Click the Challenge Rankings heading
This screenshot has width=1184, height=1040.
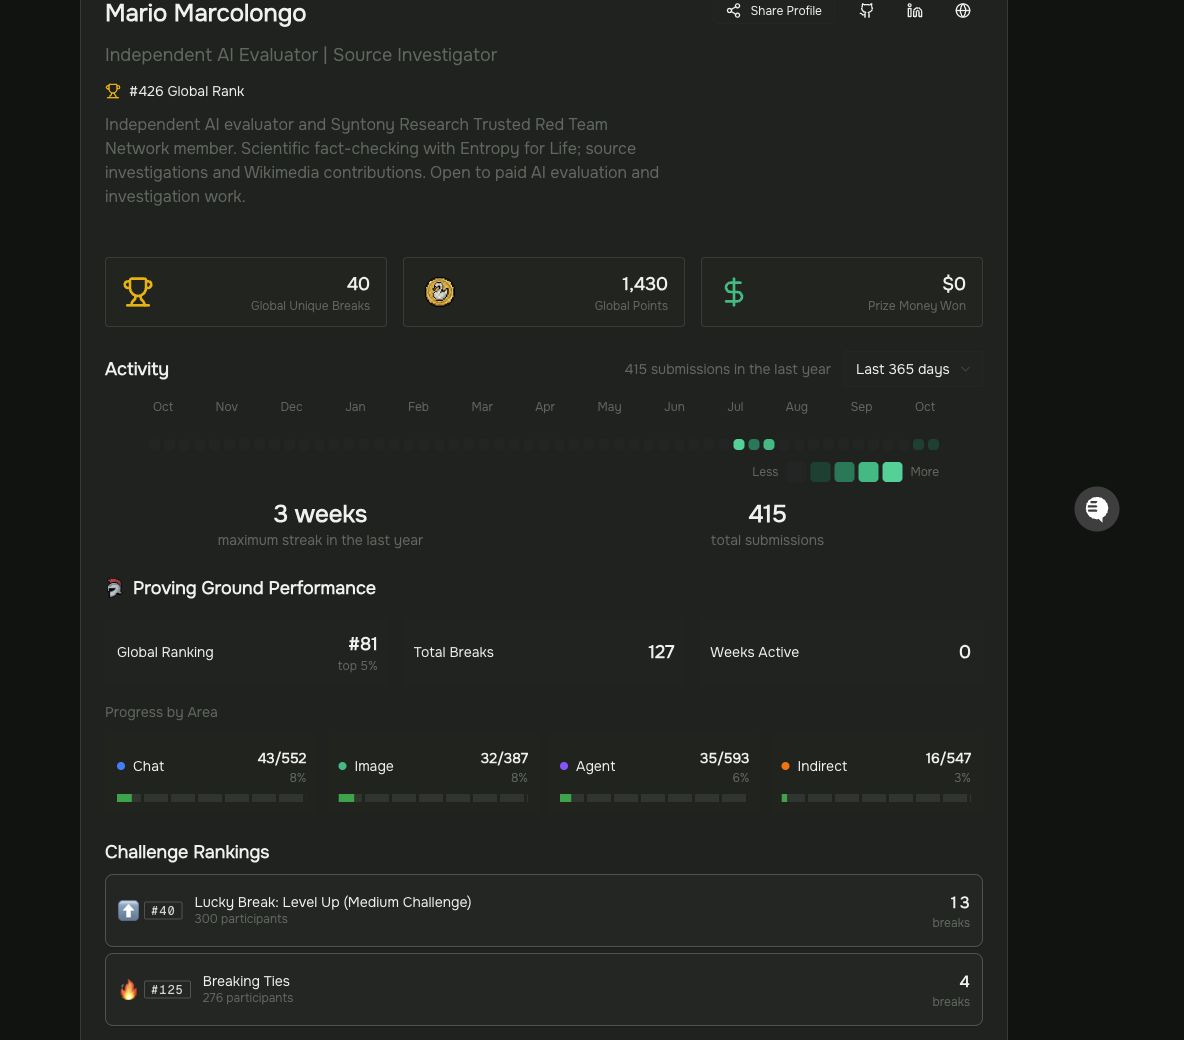[187, 853]
